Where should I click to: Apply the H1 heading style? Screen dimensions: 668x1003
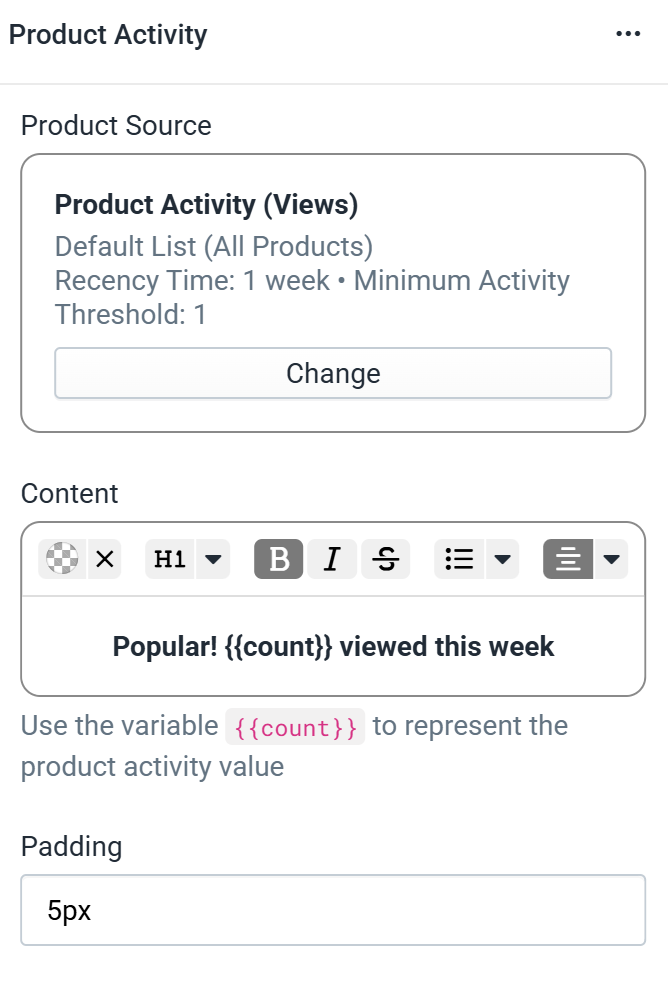pos(170,559)
